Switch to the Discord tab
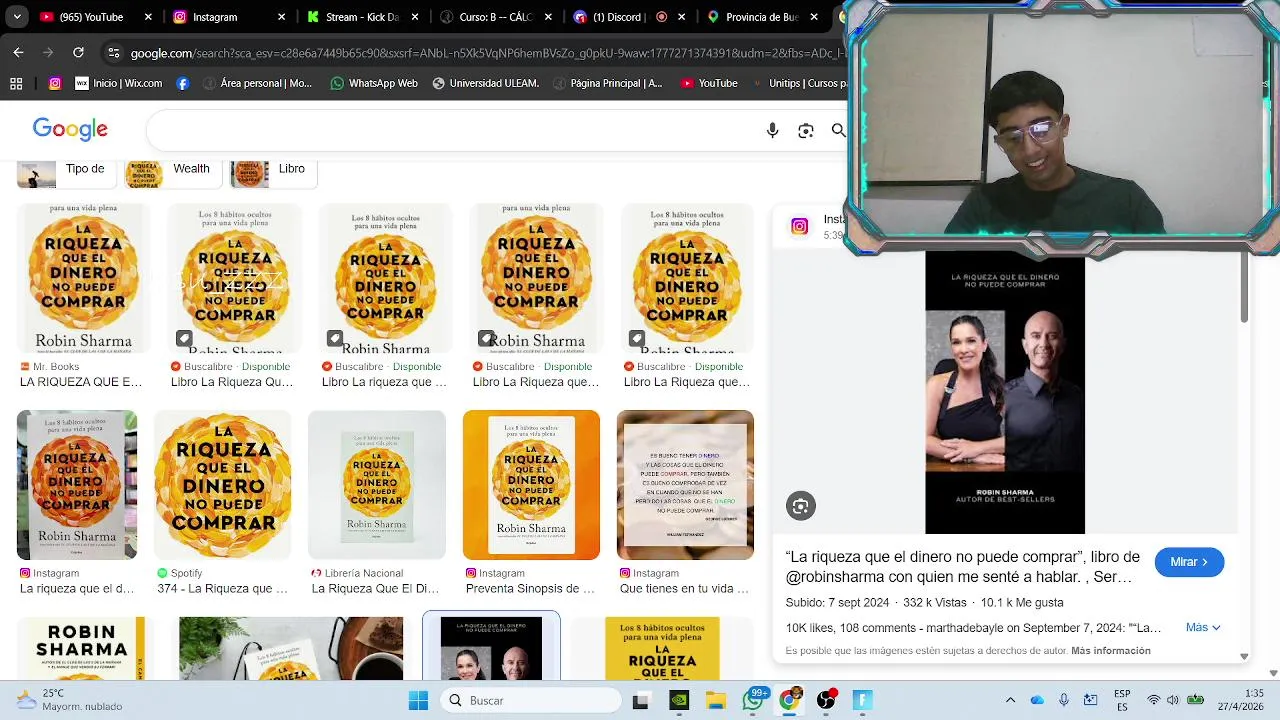This screenshot has width=1280, height=720. point(628,17)
